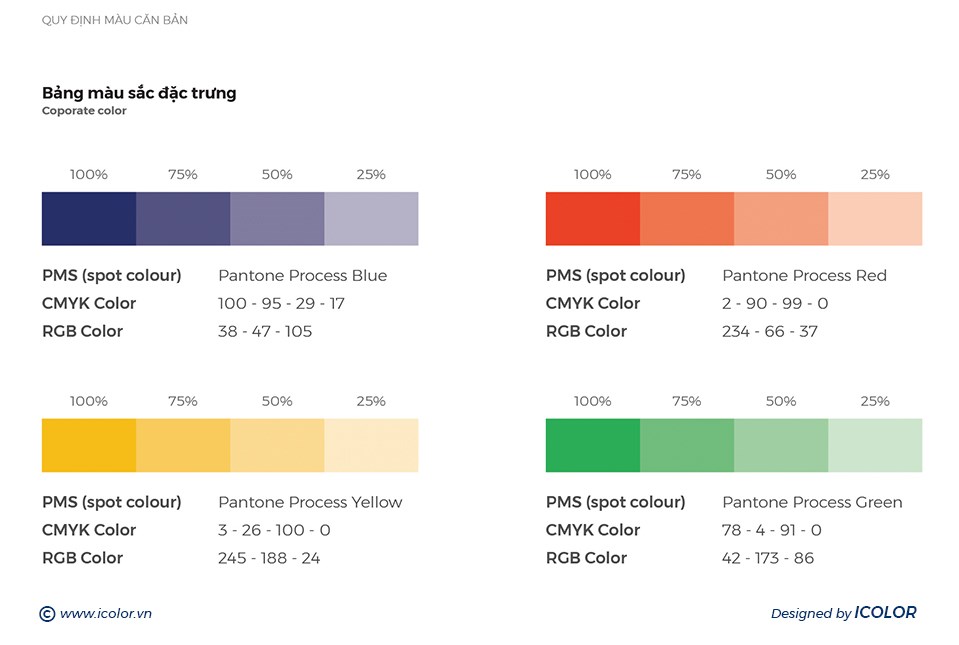Click the heading Bảng màu sắc đặc trưng
Image resolution: width=959 pixels, height=645 pixels.
139,93
